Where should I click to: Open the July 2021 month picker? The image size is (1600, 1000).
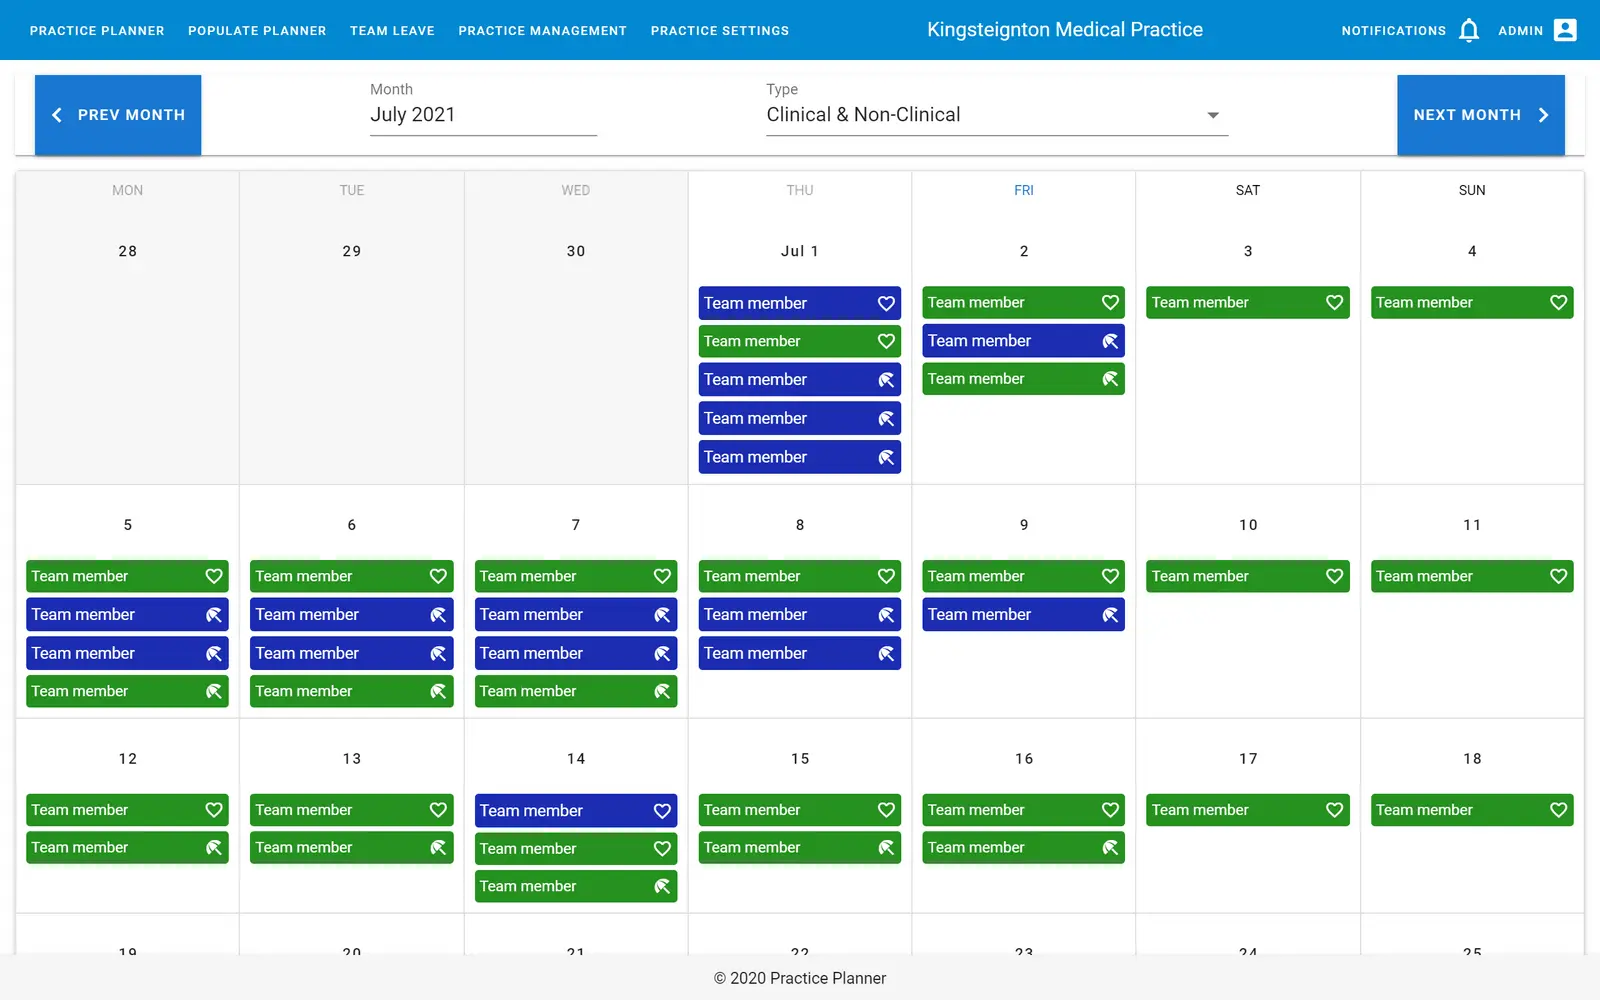(x=483, y=115)
